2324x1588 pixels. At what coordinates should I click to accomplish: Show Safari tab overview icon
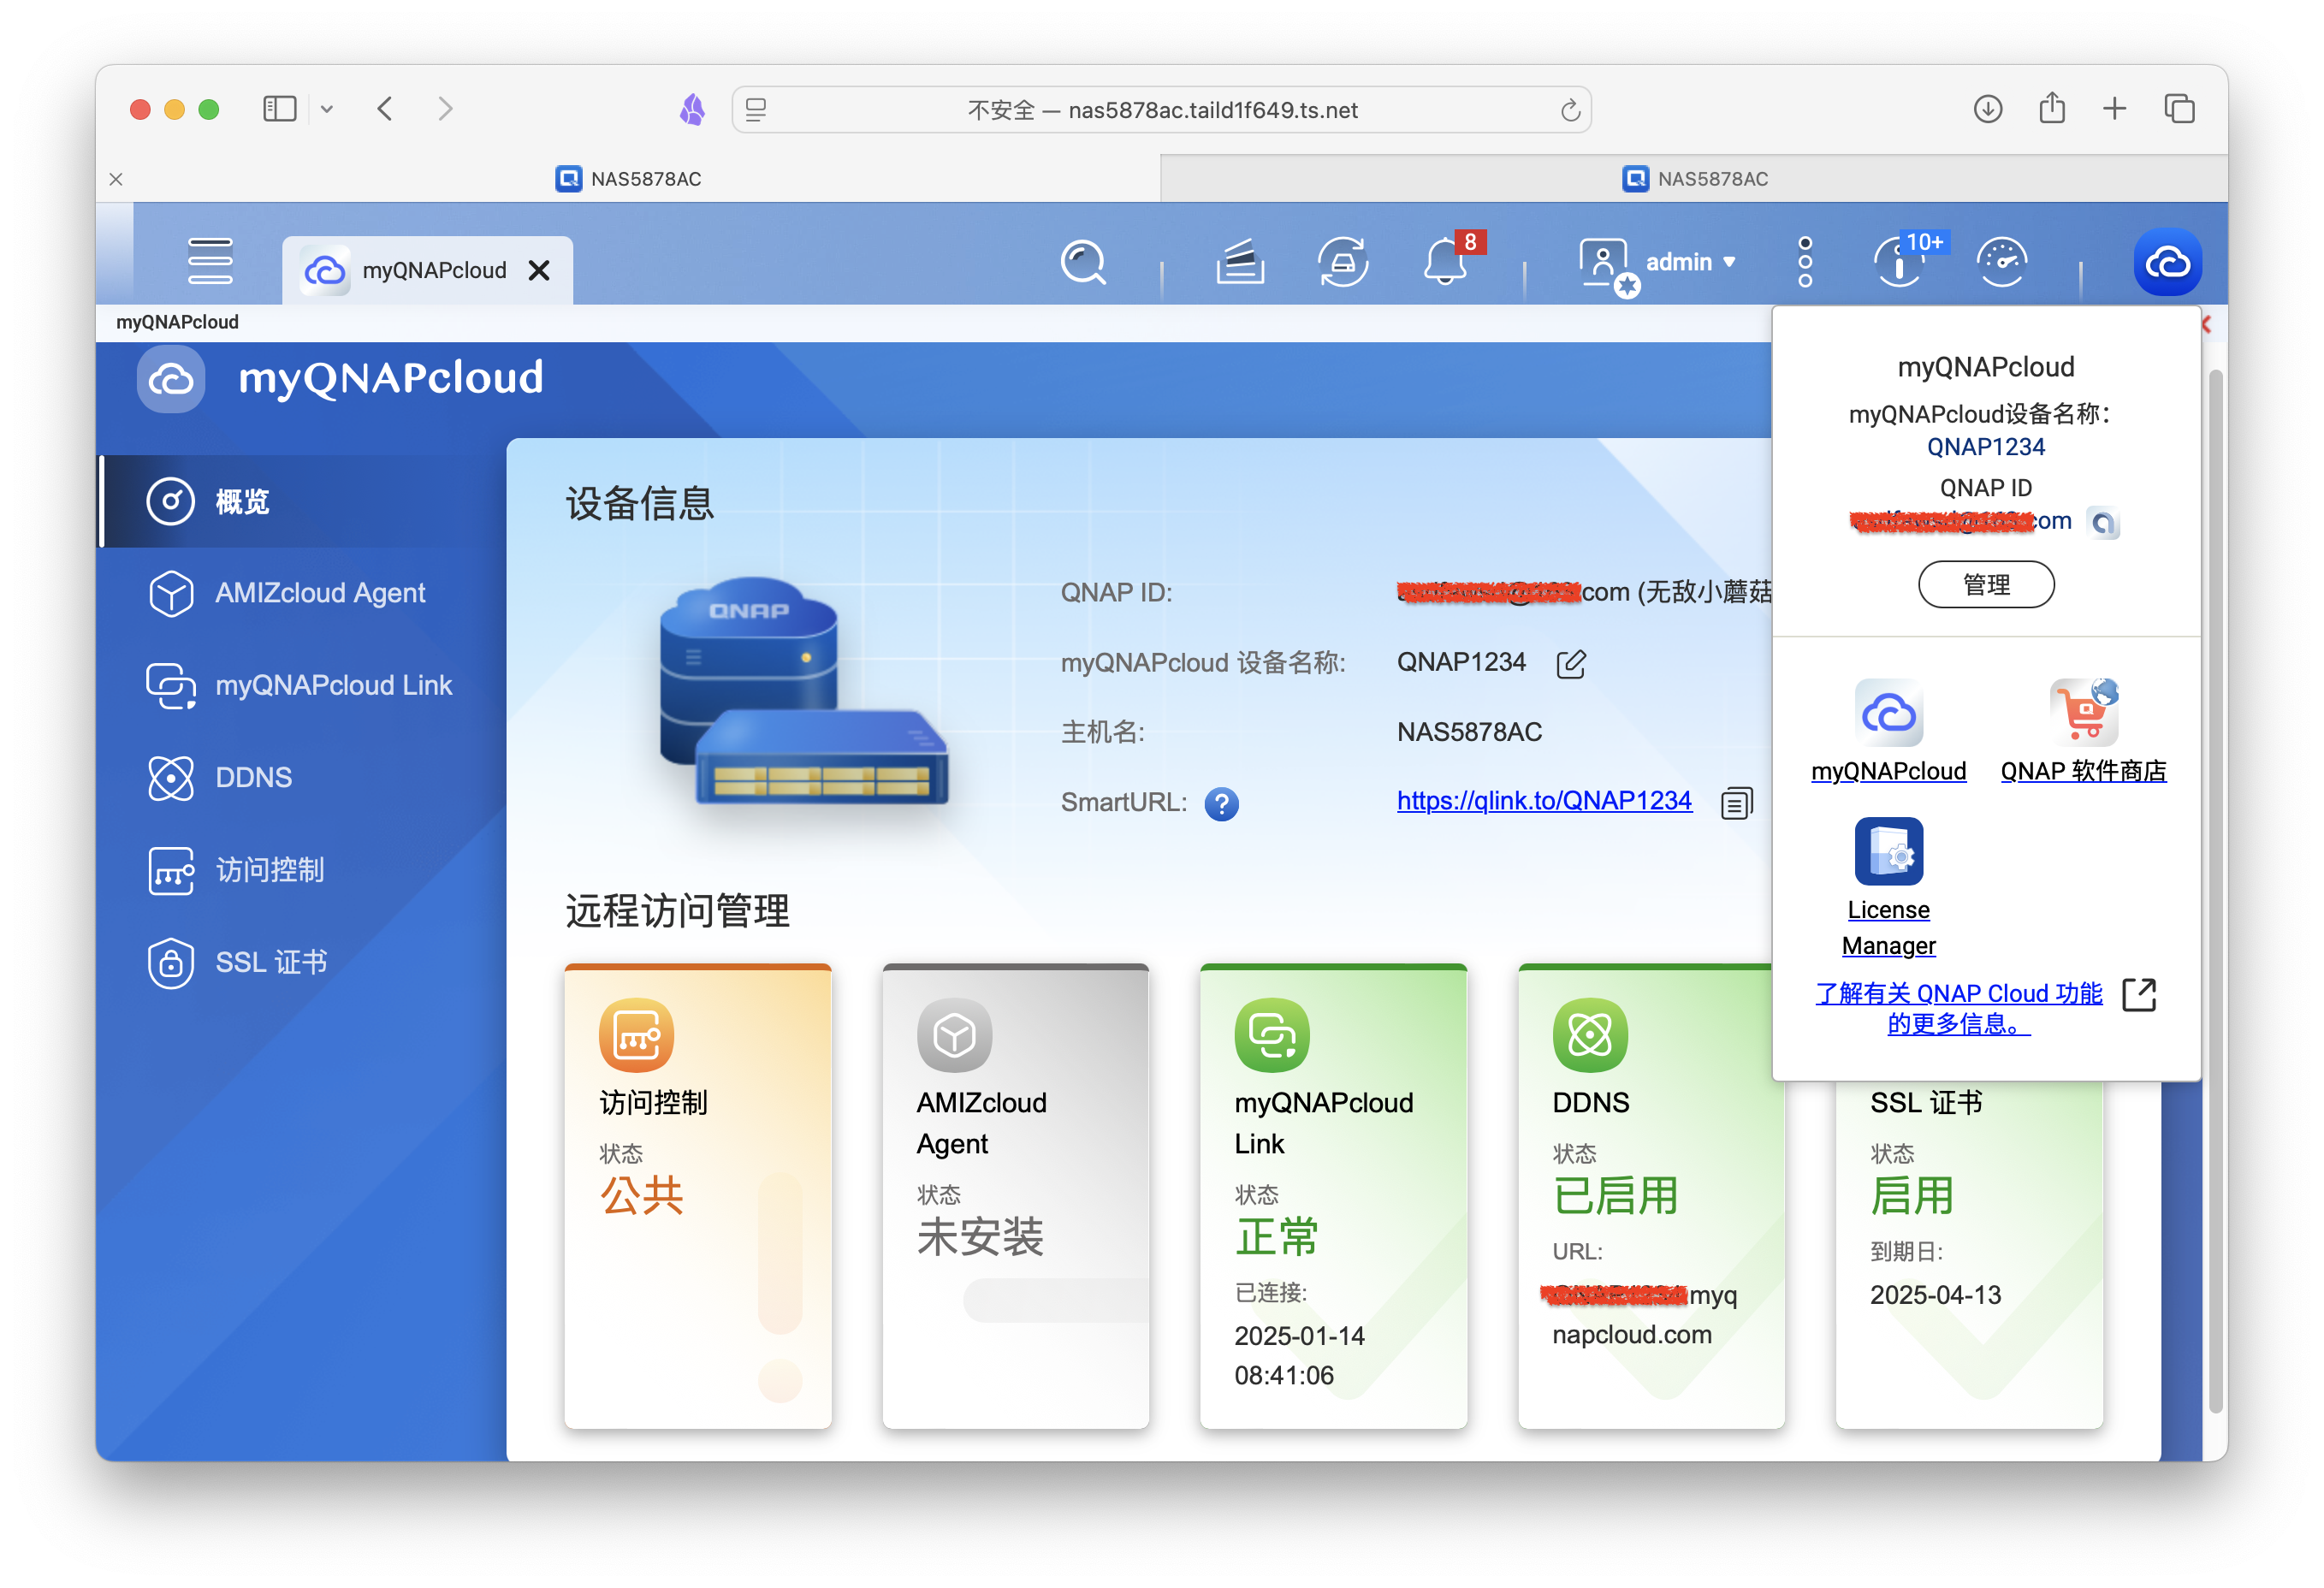[2179, 108]
